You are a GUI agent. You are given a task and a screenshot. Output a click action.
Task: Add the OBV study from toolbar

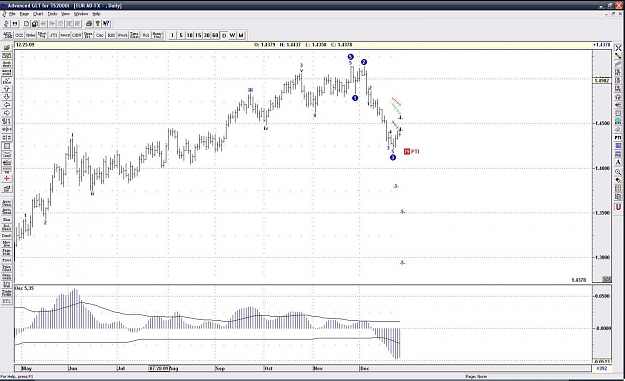(76, 35)
